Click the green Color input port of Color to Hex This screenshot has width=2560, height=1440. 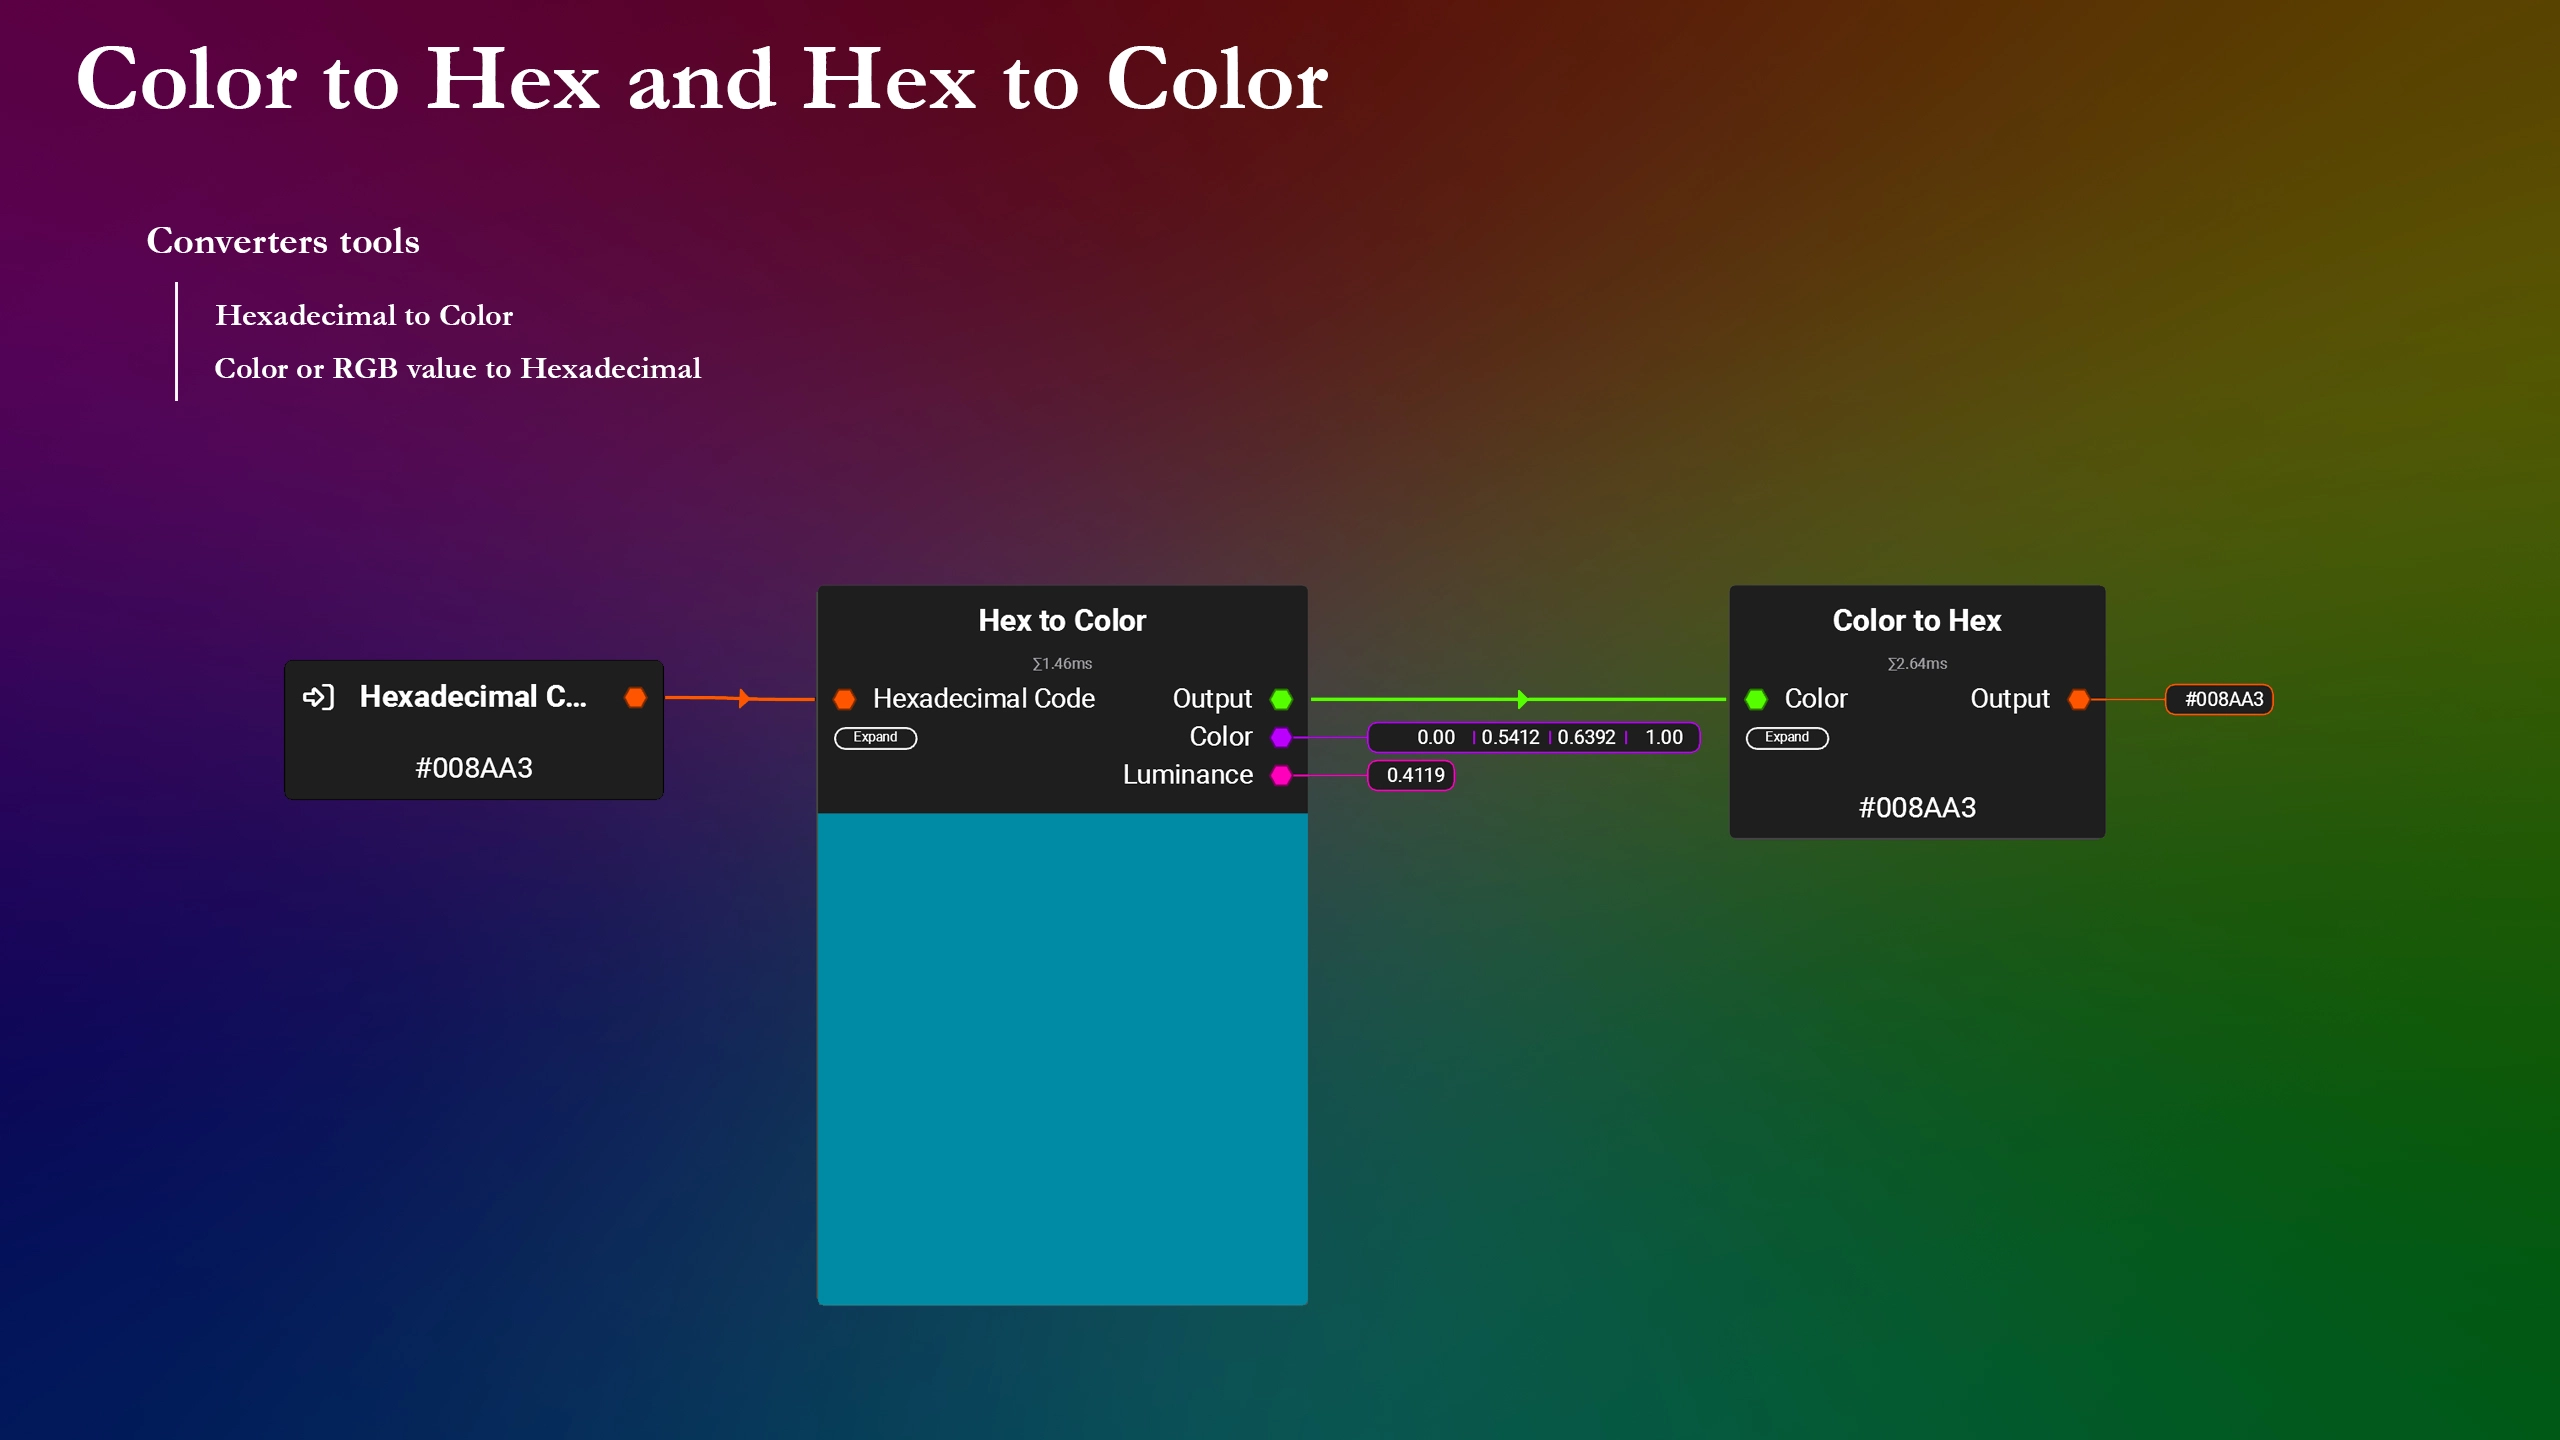[1756, 698]
